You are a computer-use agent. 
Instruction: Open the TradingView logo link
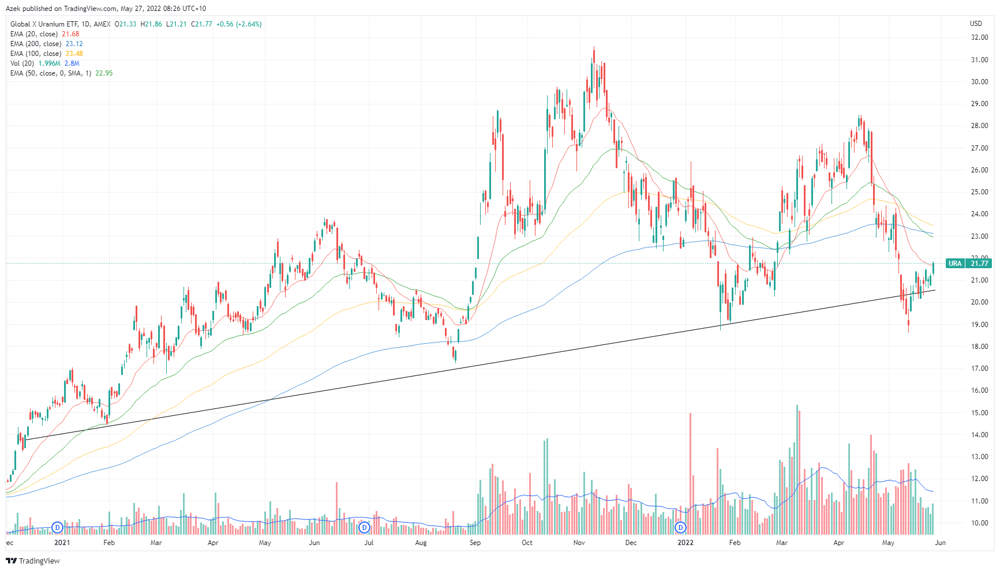(33, 561)
